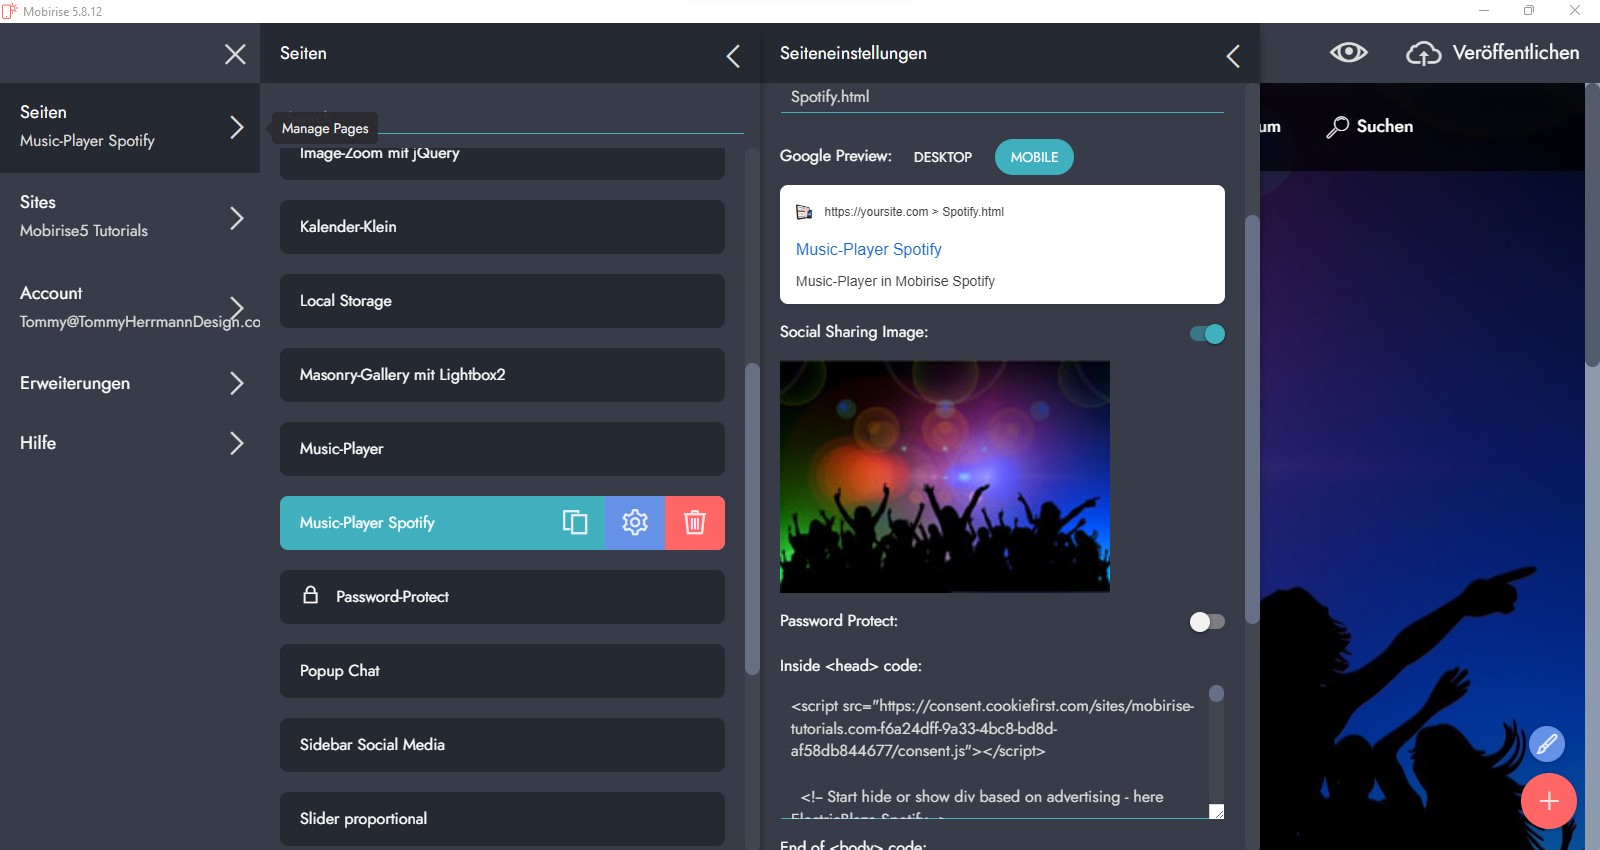Click the Music-Player Spotify preview title link
Viewport: 1600px width, 850px height.
point(869,249)
